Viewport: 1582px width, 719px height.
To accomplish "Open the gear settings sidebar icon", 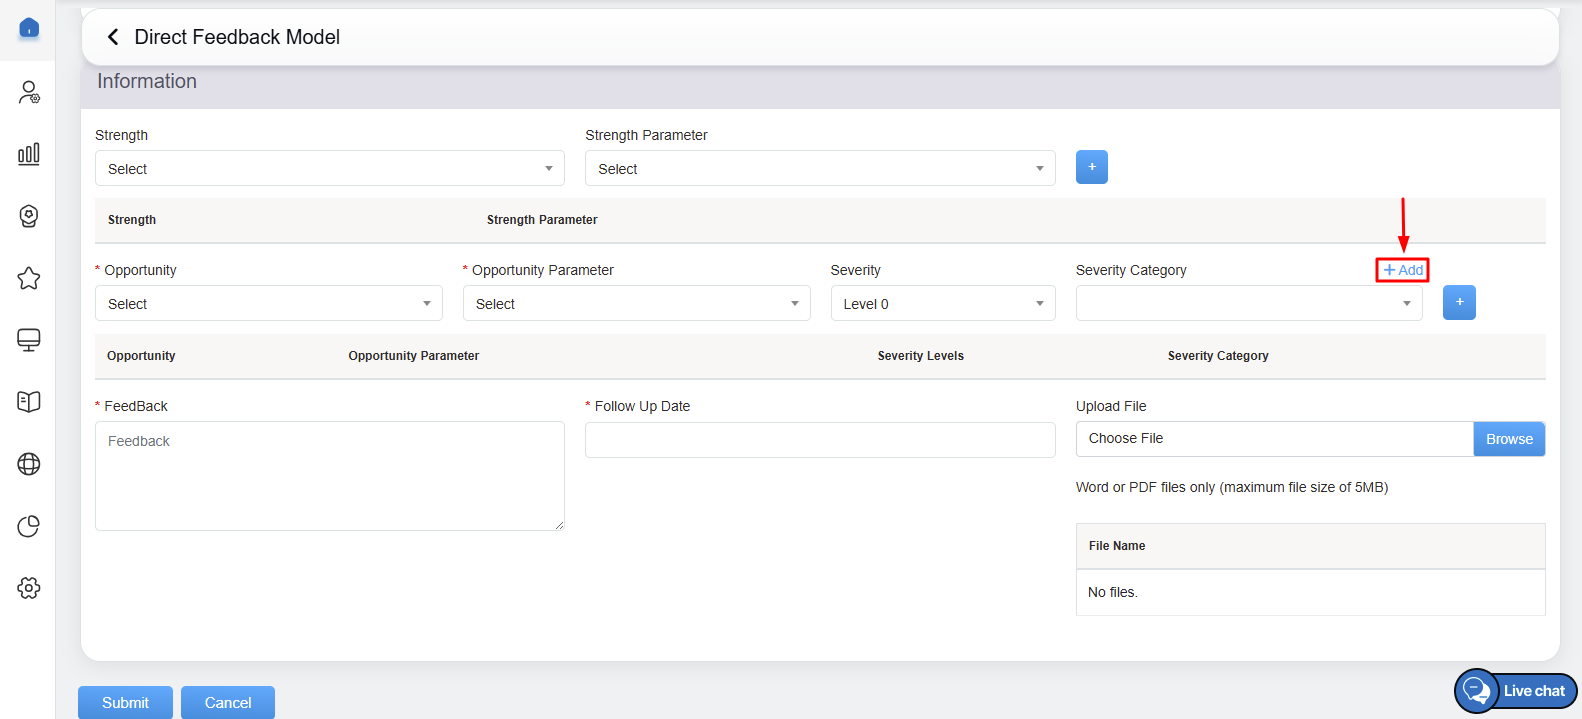I will click(x=29, y=588).
